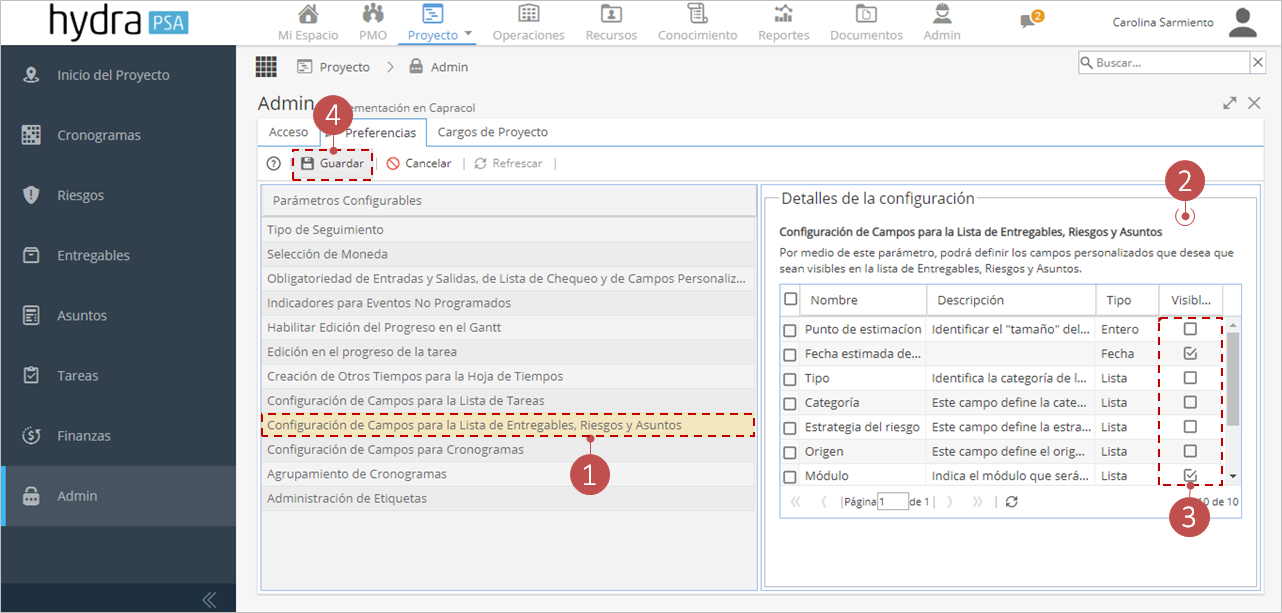
Task: Sort by the Descripción column header
Action: [1011, 300]
